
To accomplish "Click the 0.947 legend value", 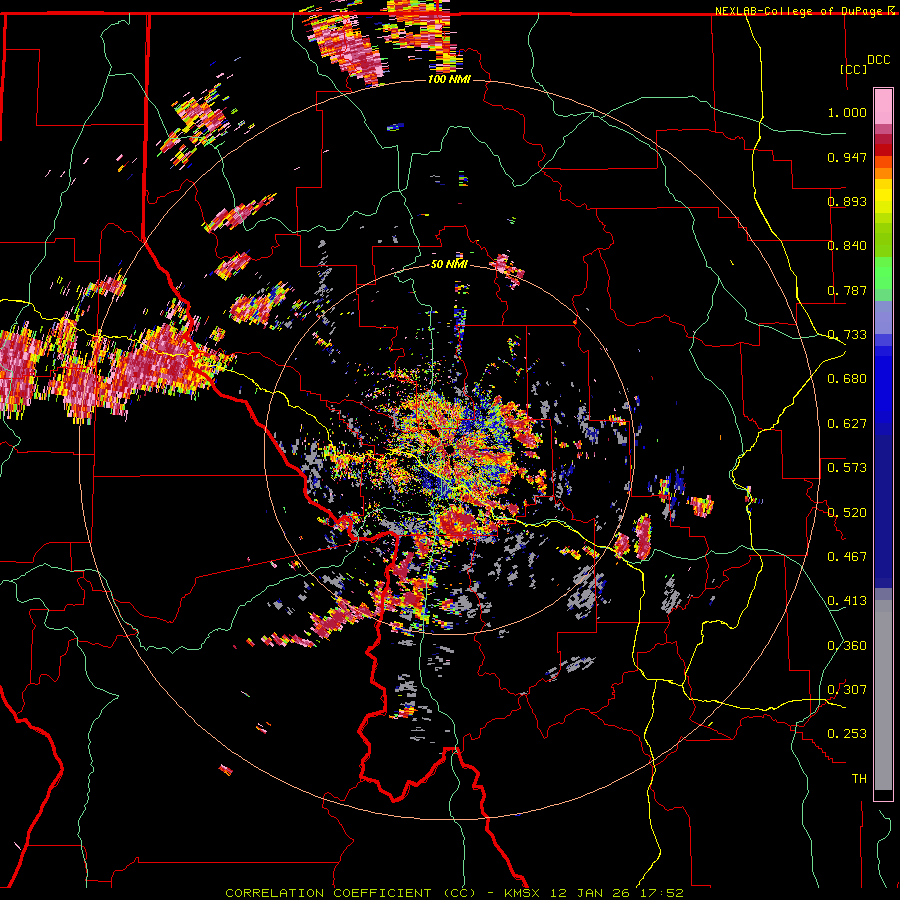I will point(847,157).
